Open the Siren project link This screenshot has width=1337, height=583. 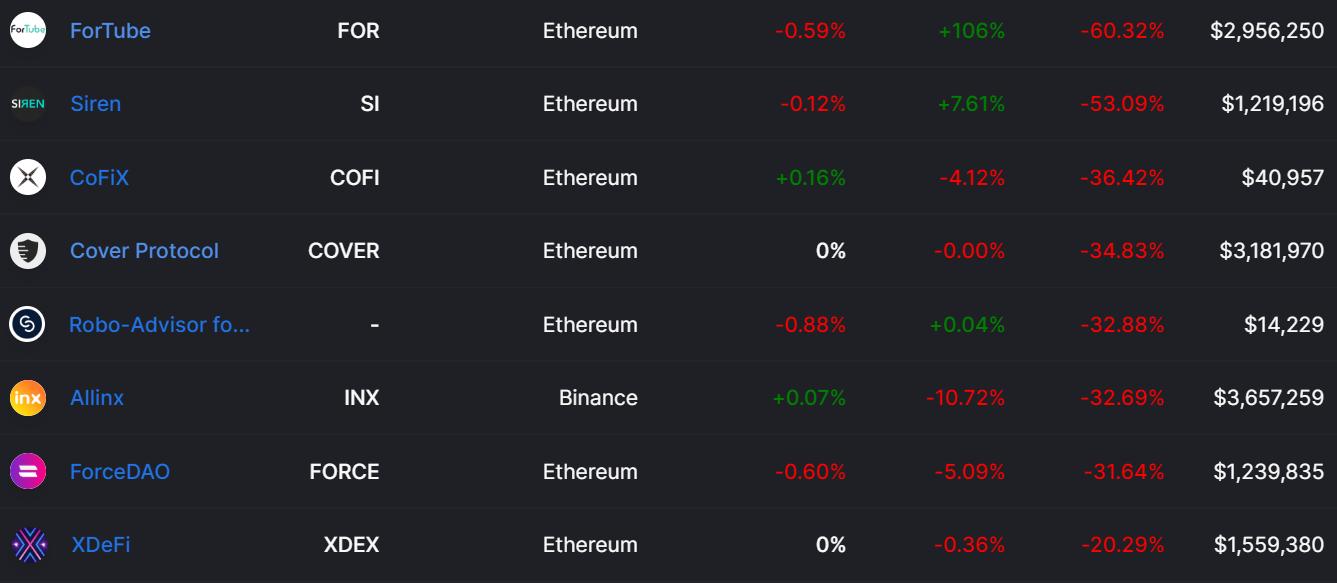(x=95, y=104)
